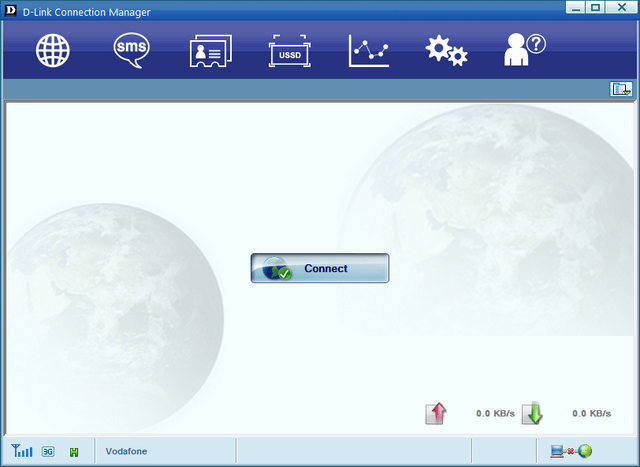Open the phonebook contacts section
The width and height of the screenshot is (640, 467).
pos(210,50)
